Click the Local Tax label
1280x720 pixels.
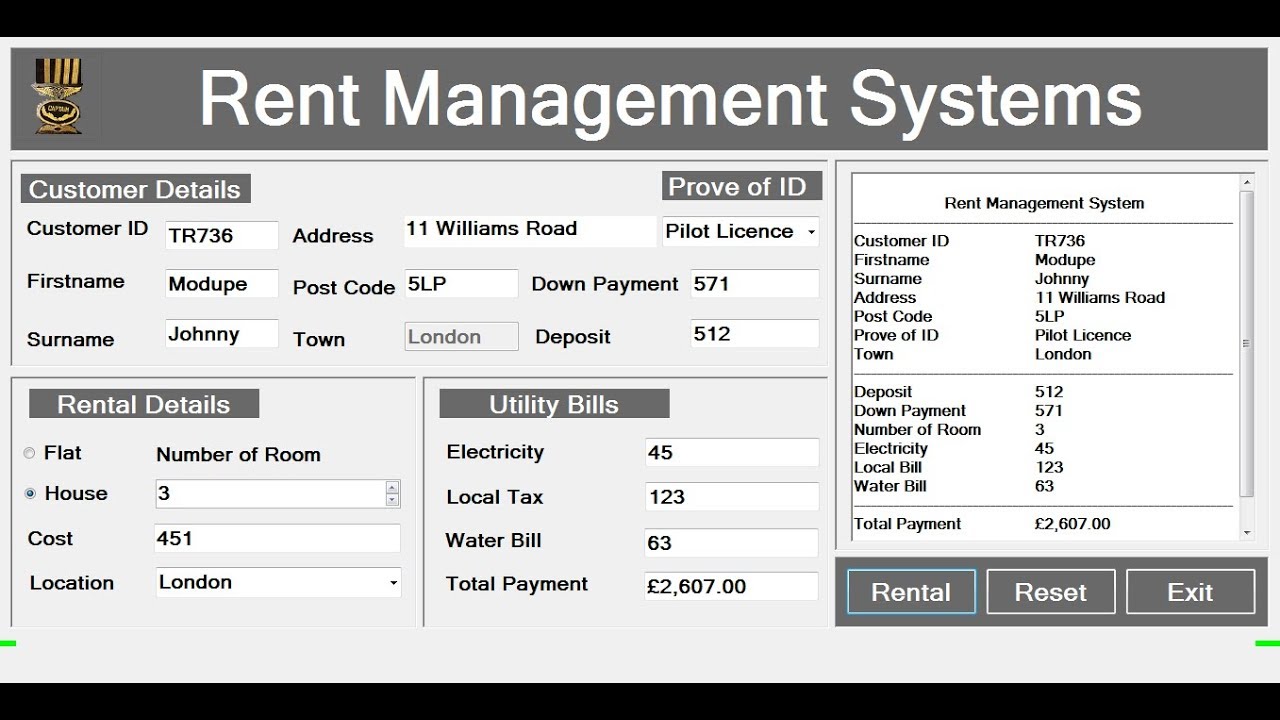[495, 497]
